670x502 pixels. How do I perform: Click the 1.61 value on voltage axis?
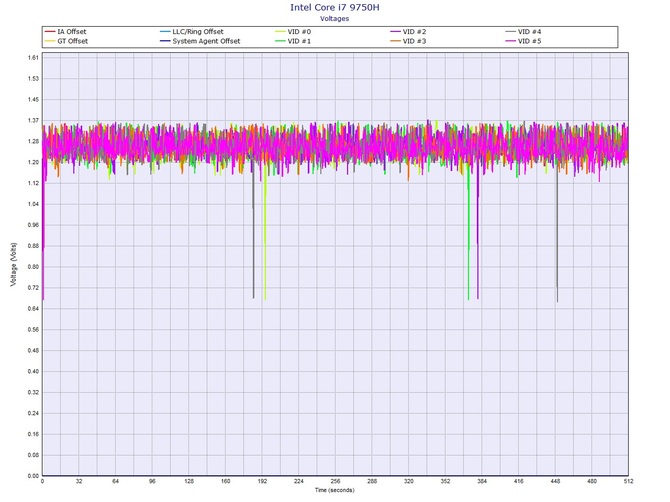coord(33,57)
